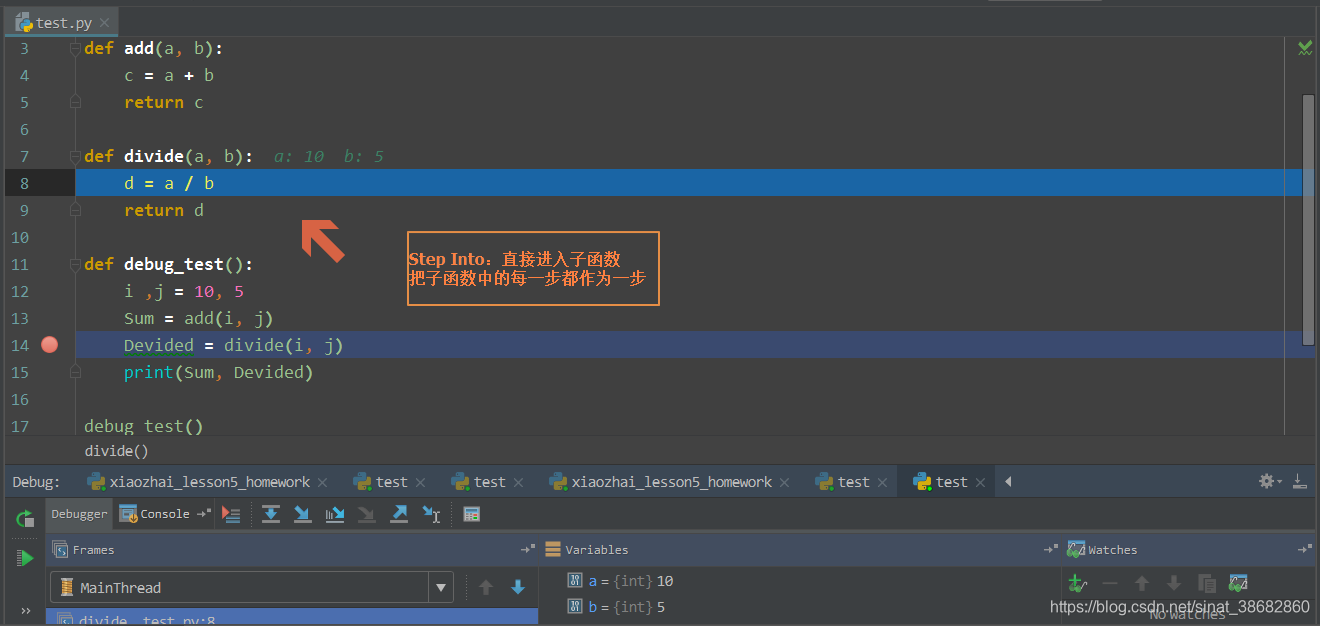Switch to the test.py editor tab
1320x626 pixels.
coord(61,22)
